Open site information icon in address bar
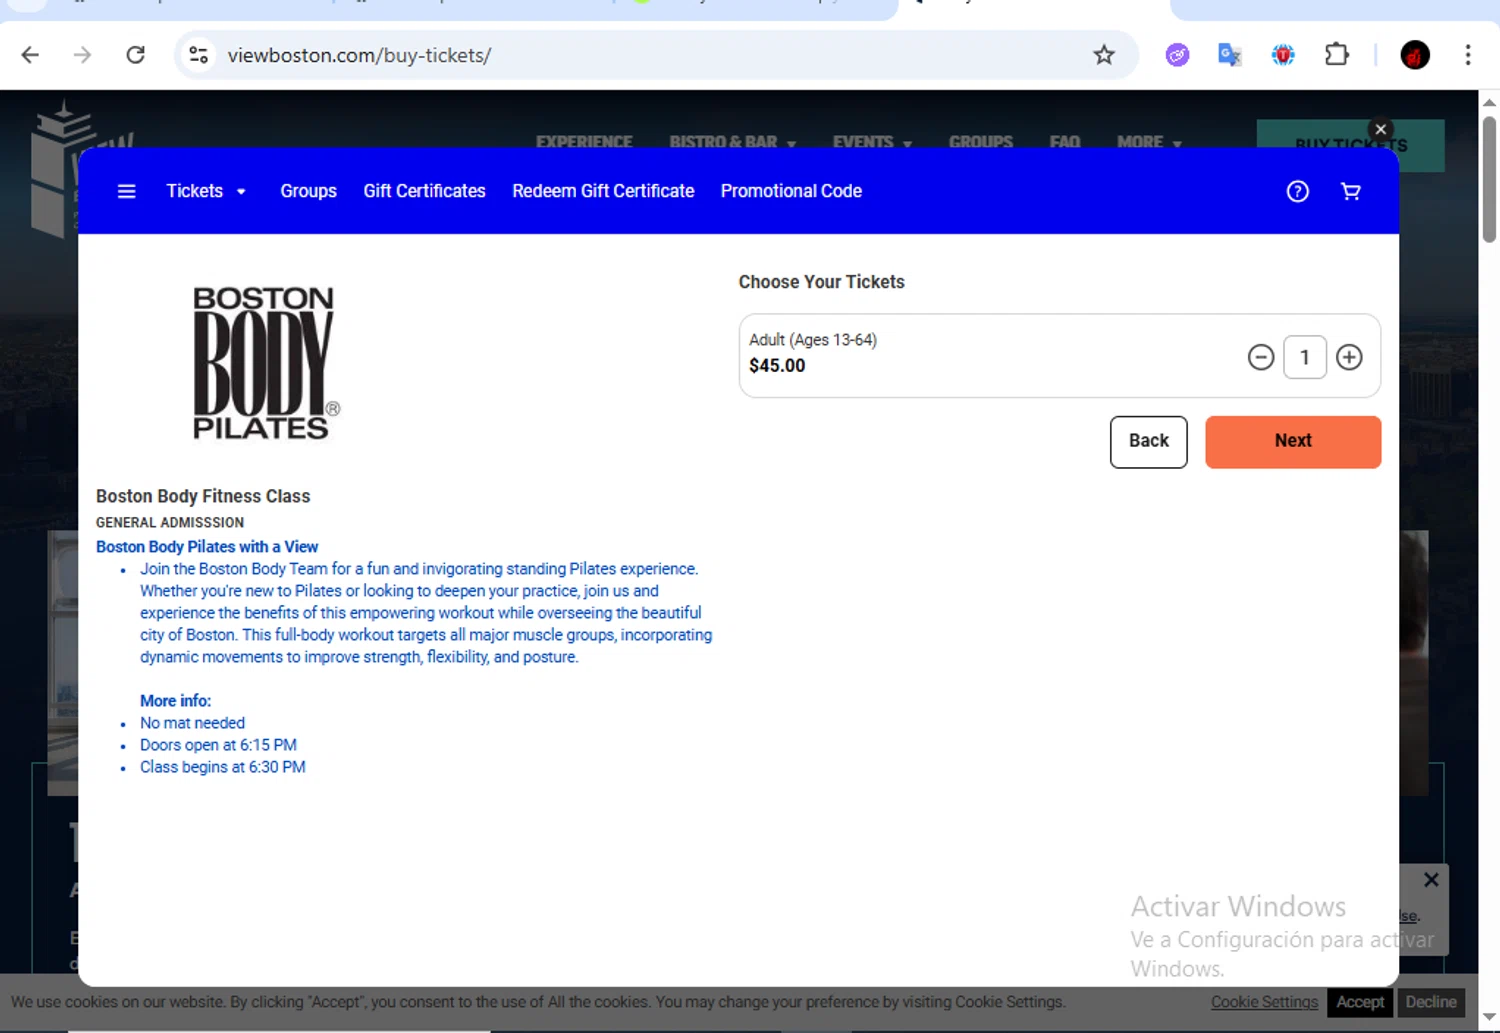Viewport: 1500px width, 1033px height. click(199, 55)
